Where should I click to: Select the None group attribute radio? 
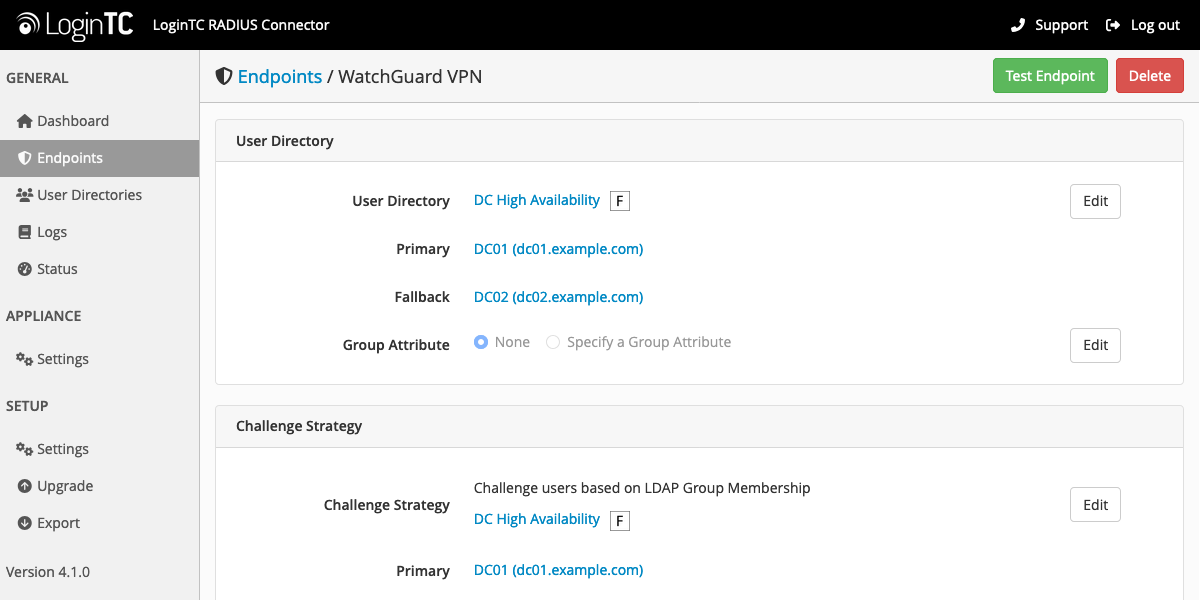pyautogui.click(x=481, y=342)
